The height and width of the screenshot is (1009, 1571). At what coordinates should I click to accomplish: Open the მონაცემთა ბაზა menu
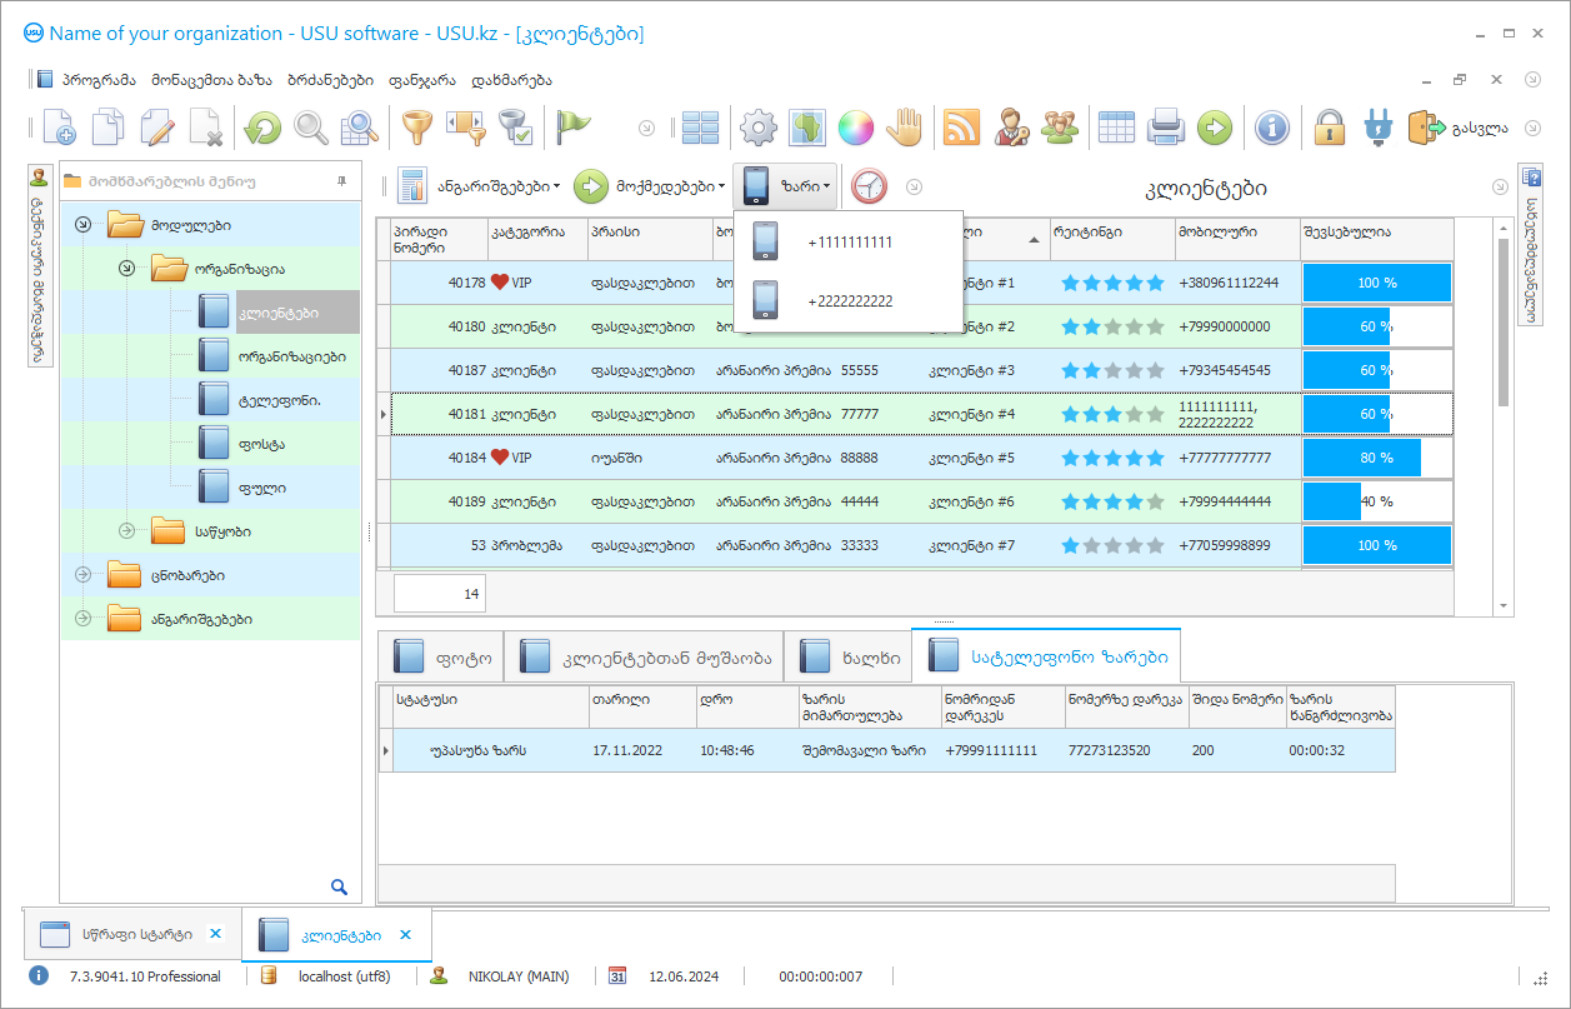[212, 80]
